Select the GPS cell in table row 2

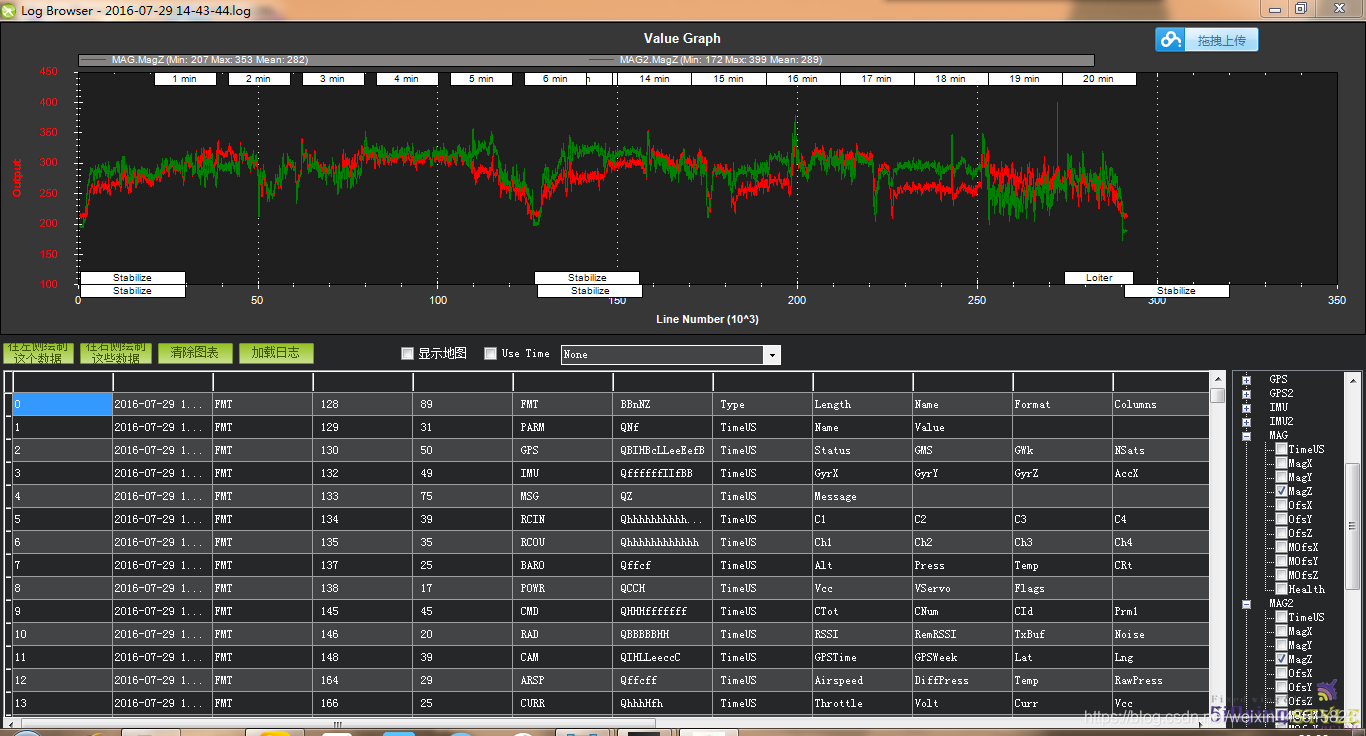tap(562, 450)
